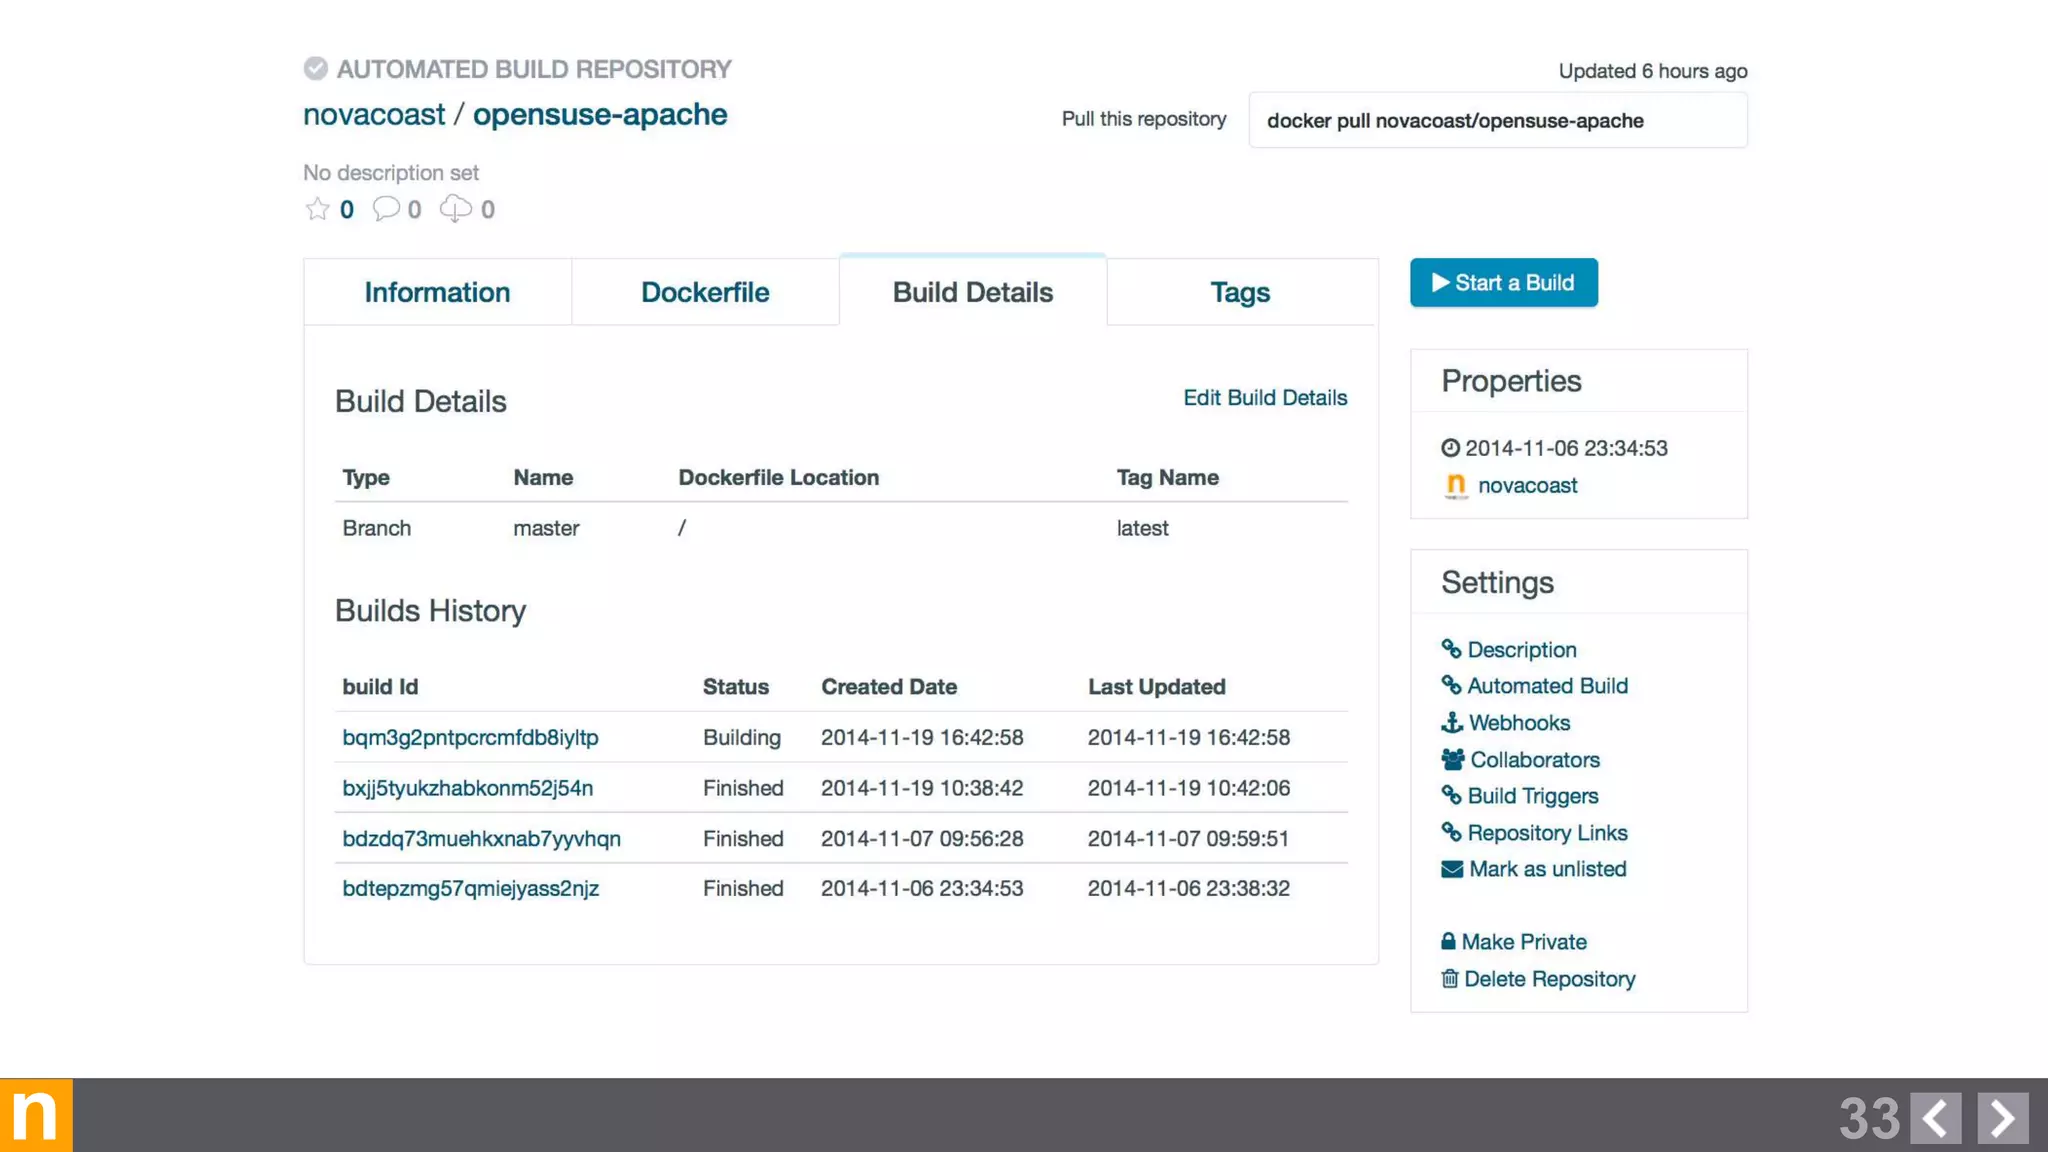Click the cloud download count icon
The image size is (2048, 1152).
(456, 209)
